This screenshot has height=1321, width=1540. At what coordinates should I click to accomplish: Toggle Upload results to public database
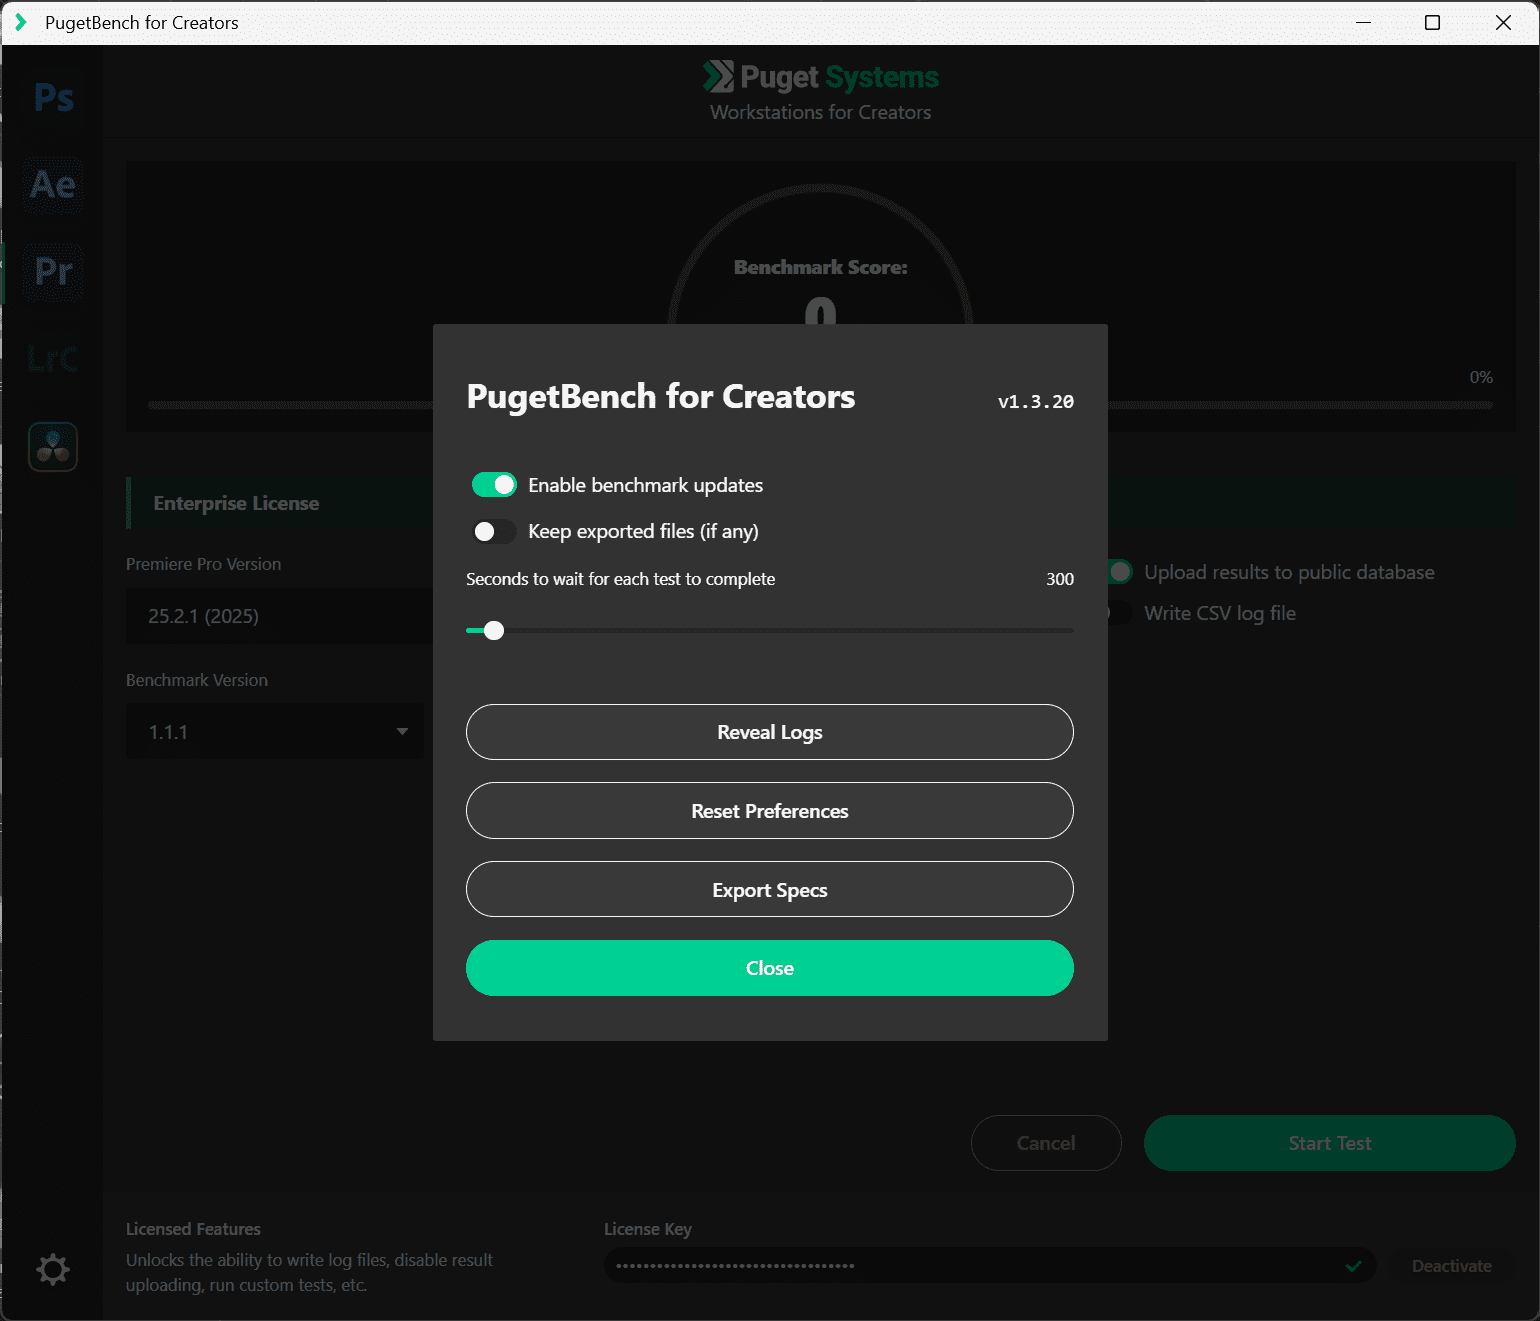(x=1119, y=572)
